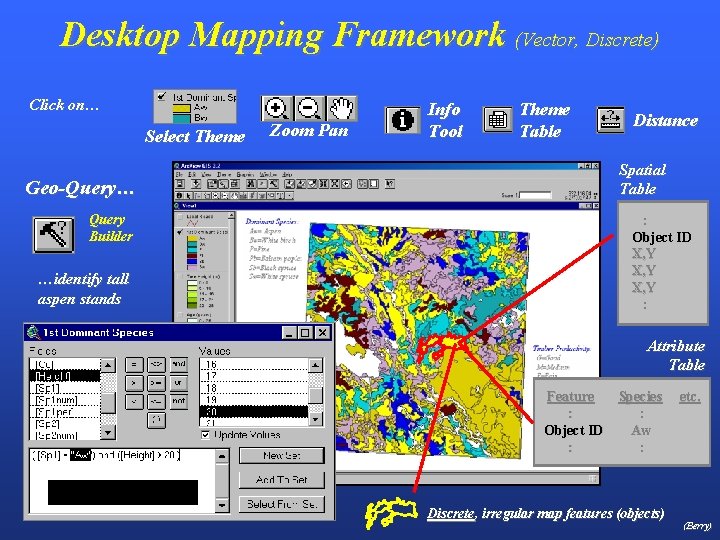Click the hammer Query Builder icon in ArcView toolbar
This screenshot has width=720, height=540.
(274, 184)
